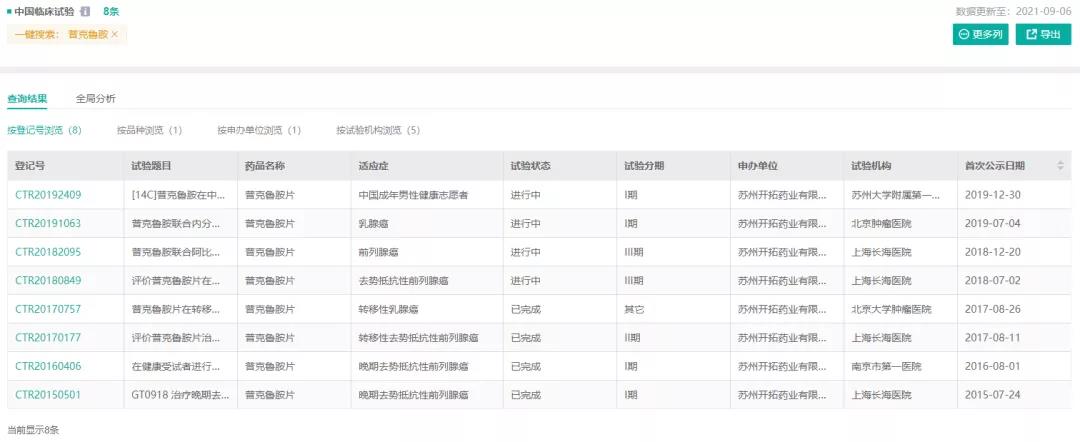Select 按试验机构浏览 (5) view
Viewport: 1080px width, 442px height.
pyautogui.click(x=378, y=130)
